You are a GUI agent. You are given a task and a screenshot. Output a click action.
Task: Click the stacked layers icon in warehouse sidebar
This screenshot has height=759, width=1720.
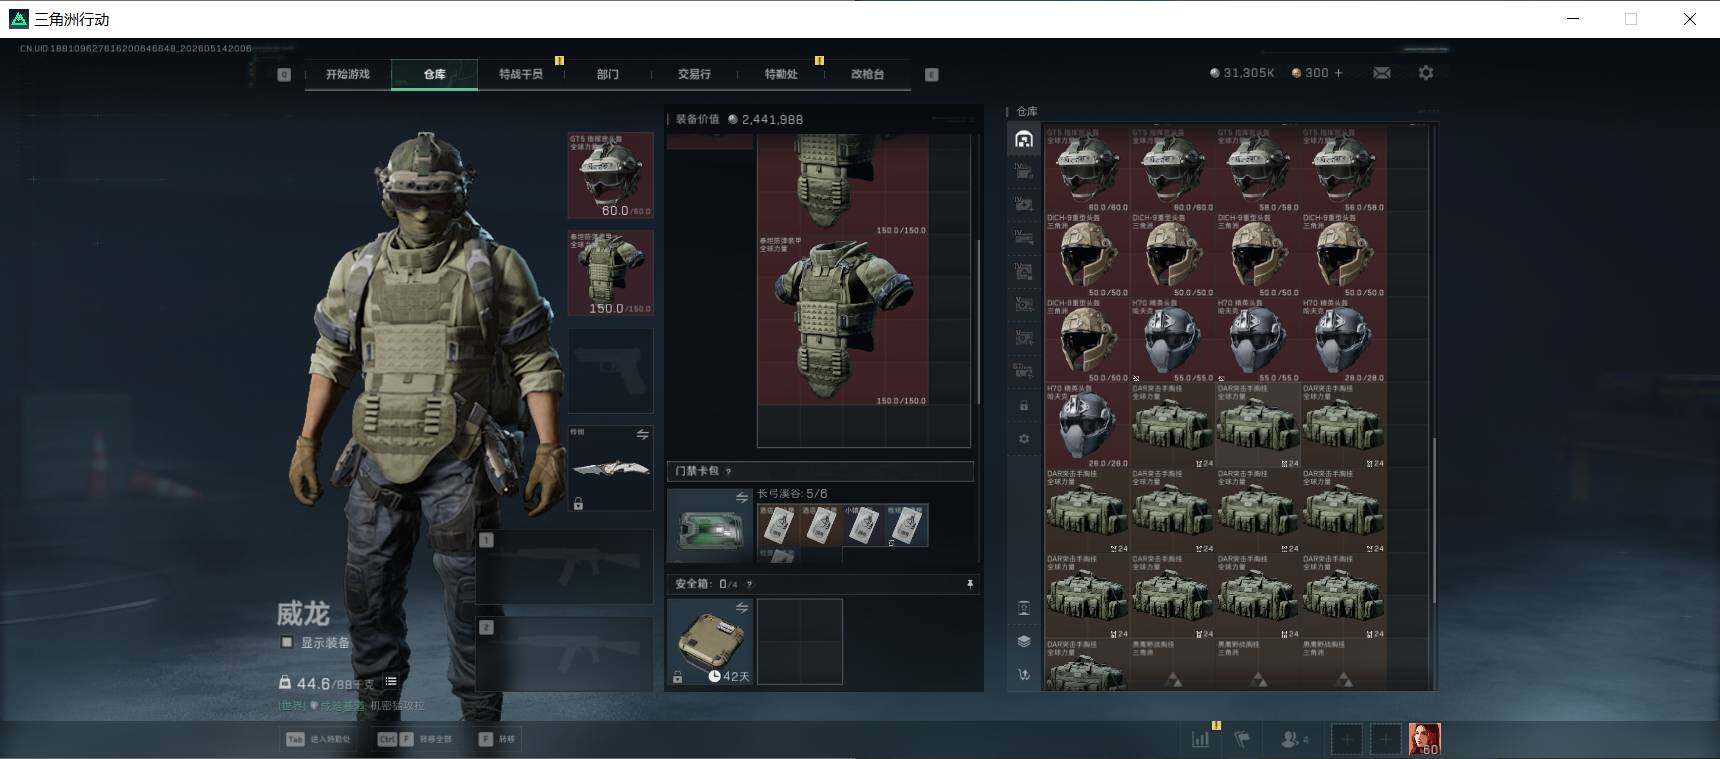click(1023, 641)
